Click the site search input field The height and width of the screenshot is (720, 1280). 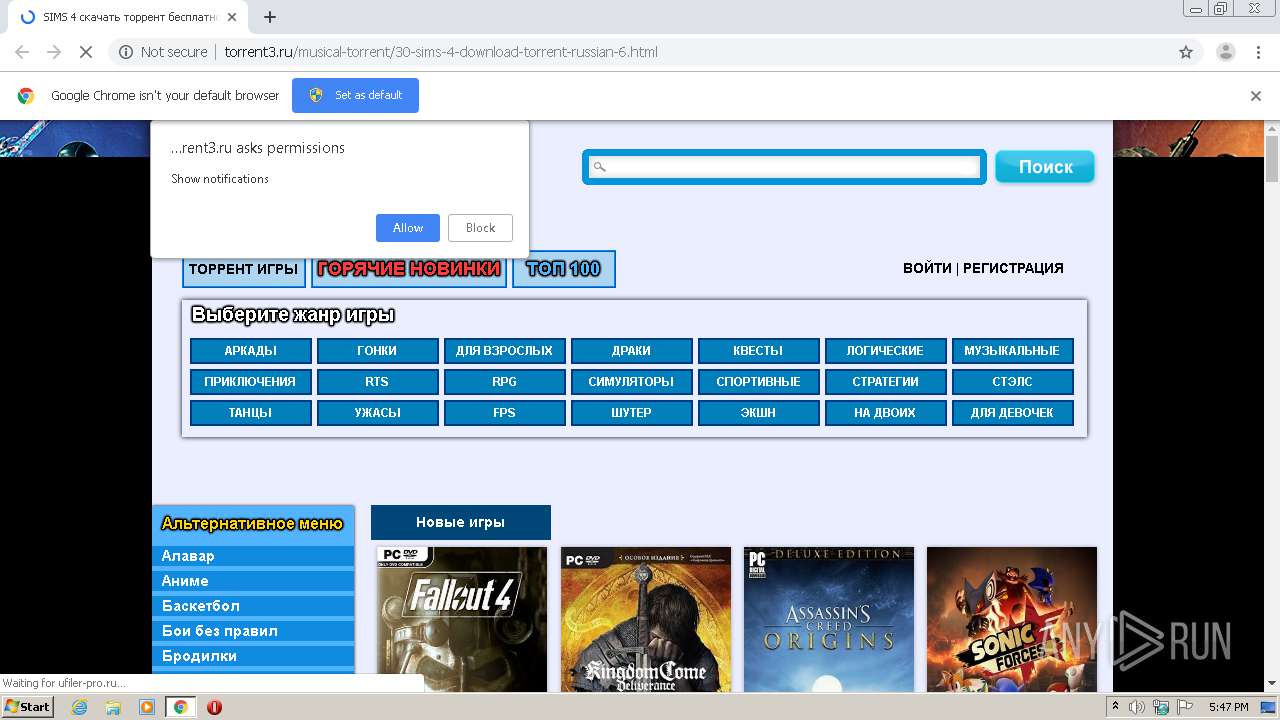(x=785, y=167)
